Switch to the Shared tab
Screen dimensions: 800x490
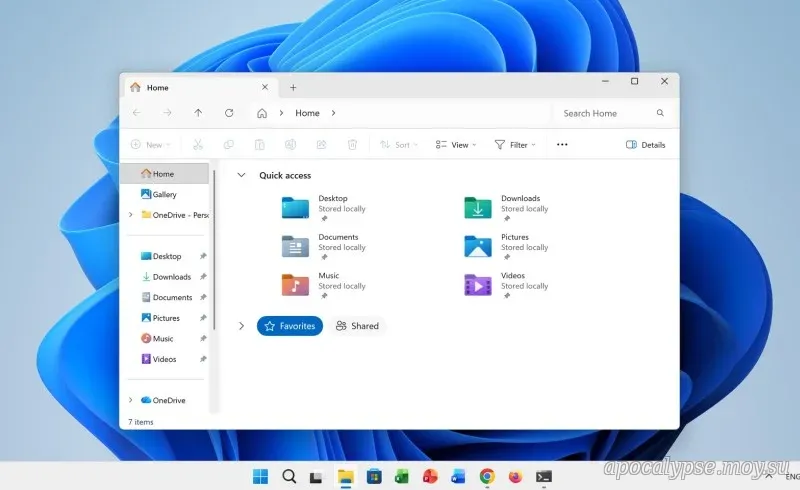[x=357, y=326]
